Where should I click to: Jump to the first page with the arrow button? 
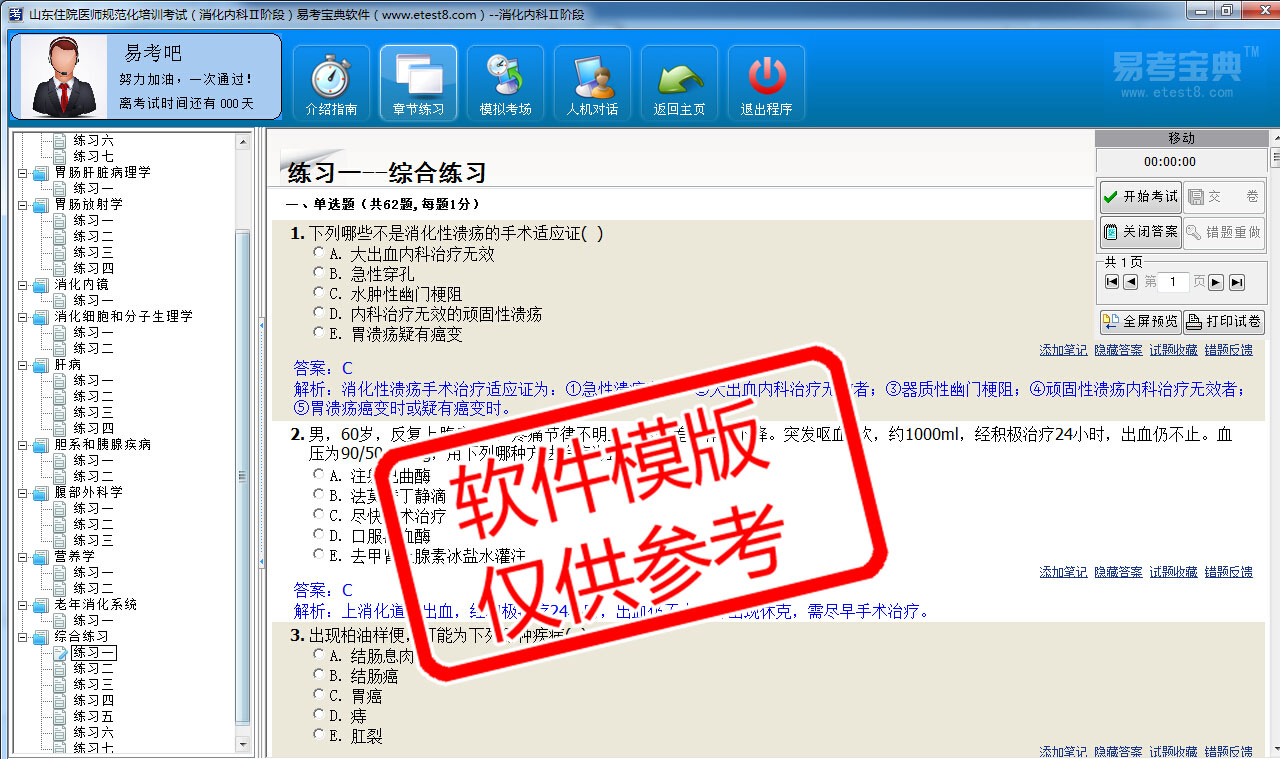click(1111, 282)
